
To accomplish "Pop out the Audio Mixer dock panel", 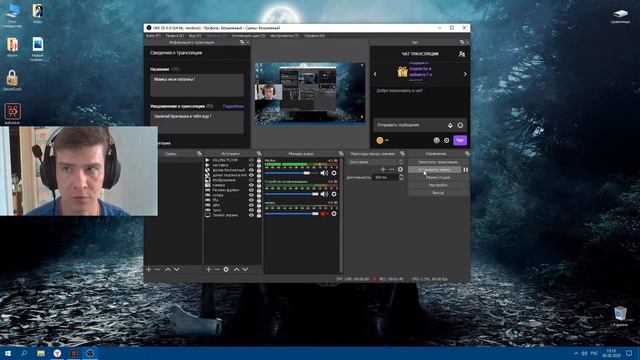I will click(341, 154).
